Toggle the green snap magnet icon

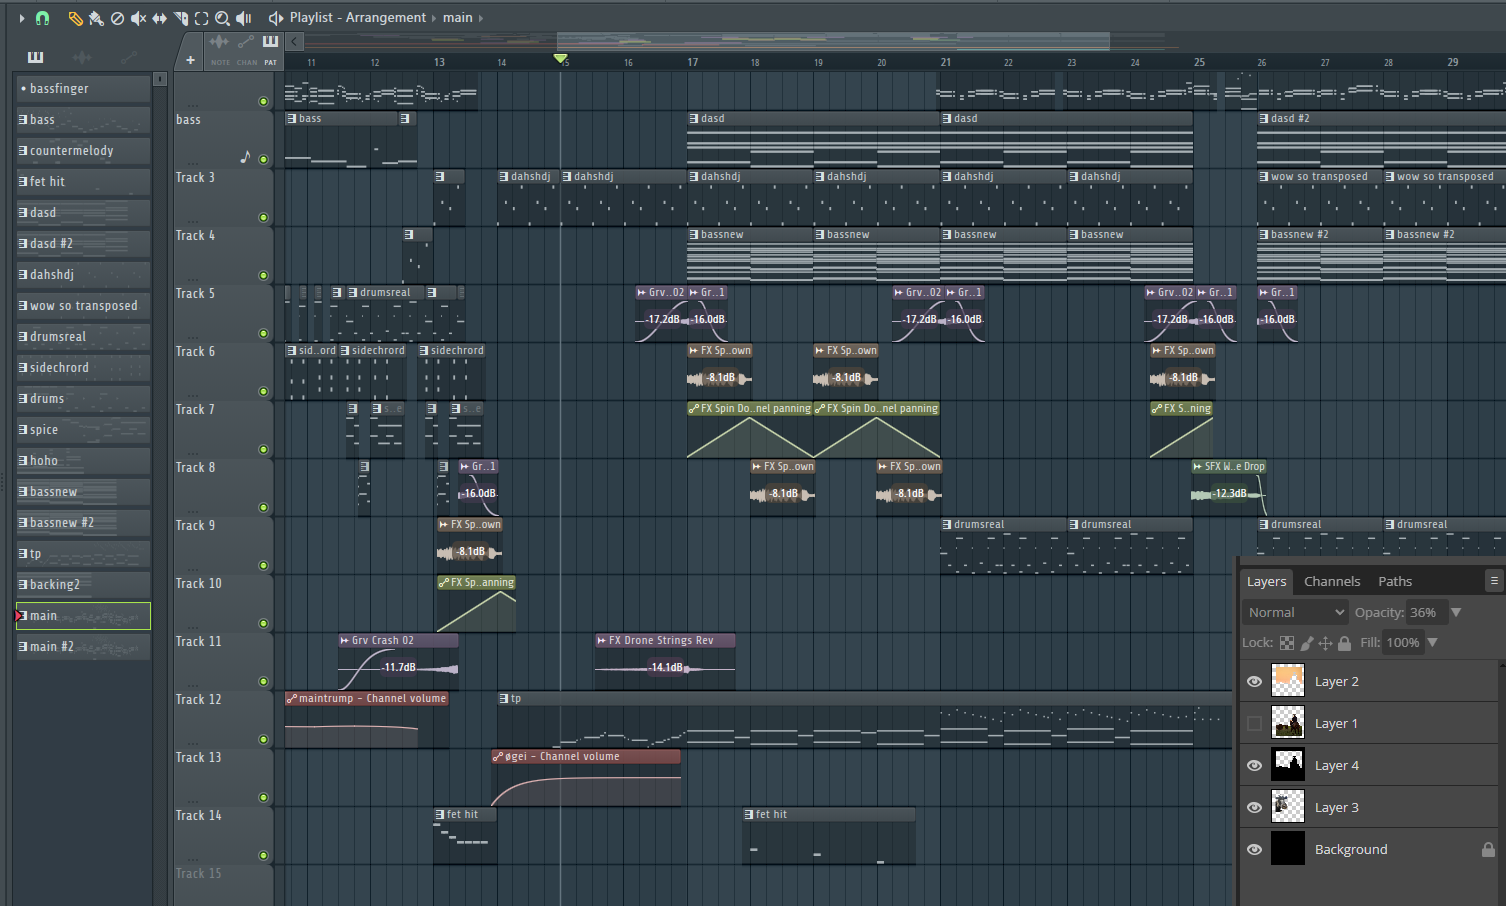pyautogui.click(x=42, y=18)
